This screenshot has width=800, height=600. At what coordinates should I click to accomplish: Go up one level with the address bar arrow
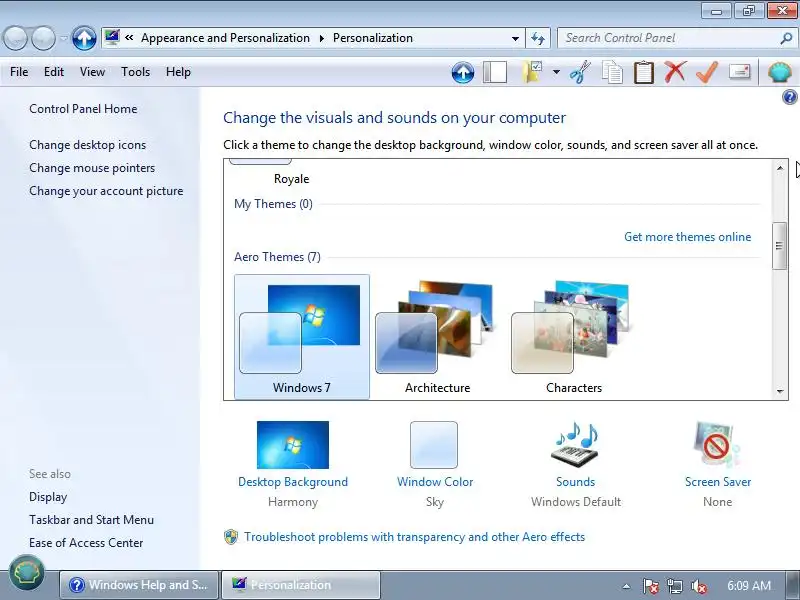[x=84, y=38]
